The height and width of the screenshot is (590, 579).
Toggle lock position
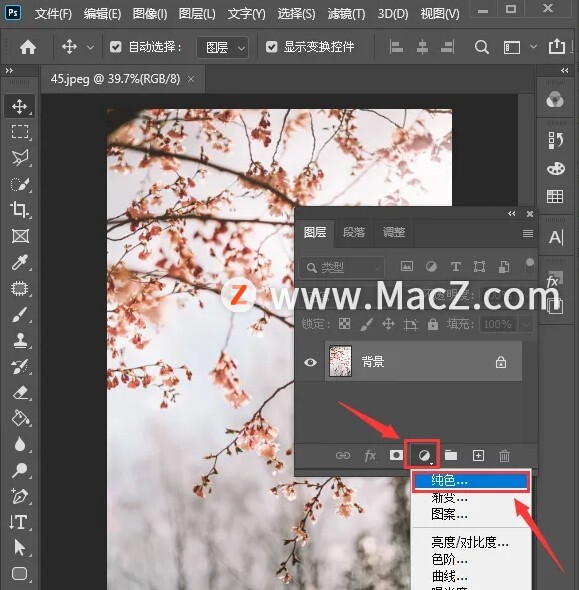coord(388,324)
